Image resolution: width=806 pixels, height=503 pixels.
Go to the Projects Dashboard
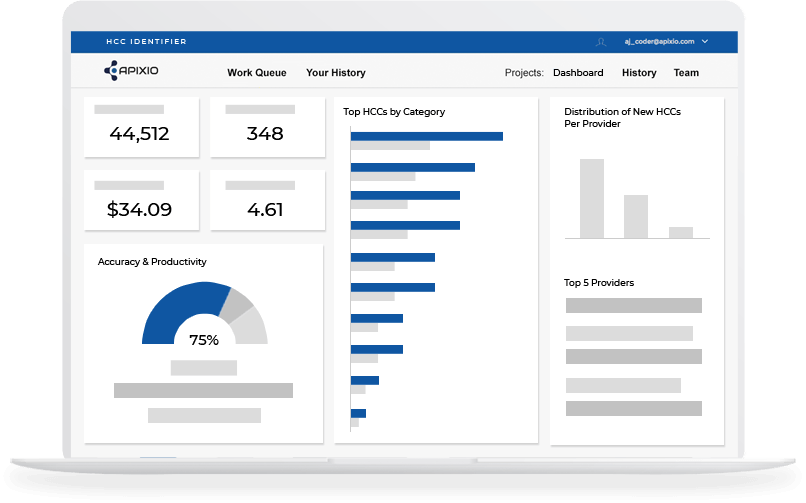tap(578, 72)
